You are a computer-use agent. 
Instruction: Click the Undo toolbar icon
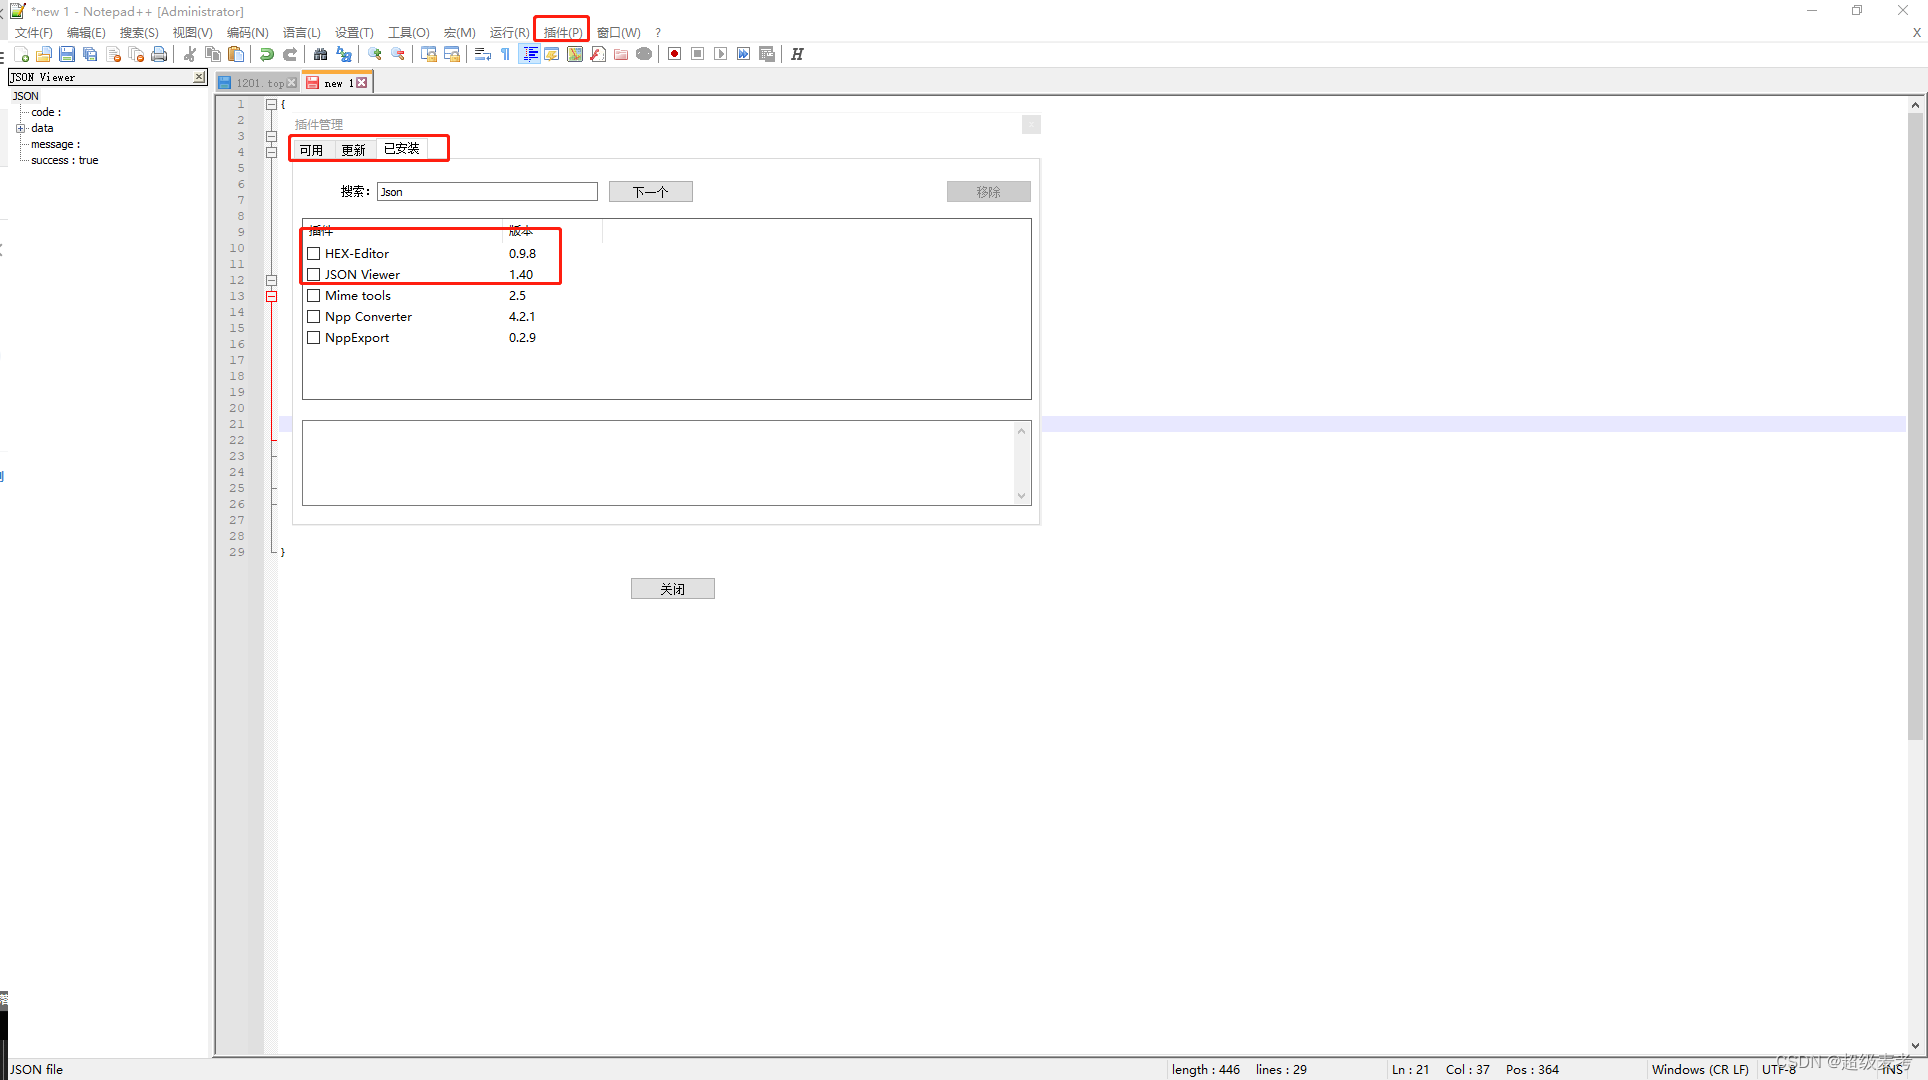tap(267, 54)
